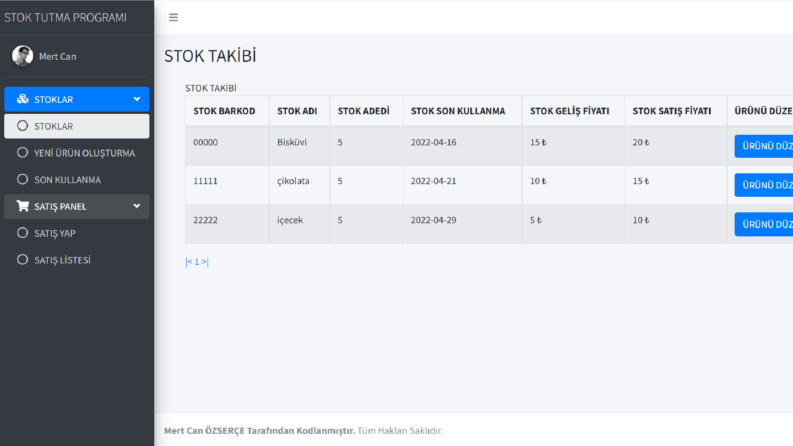The width and height of the screenshot is (793, 446).
Task: Click STOK TUTMA PROGRAMI brand title
Action: [x=65, y=17]
